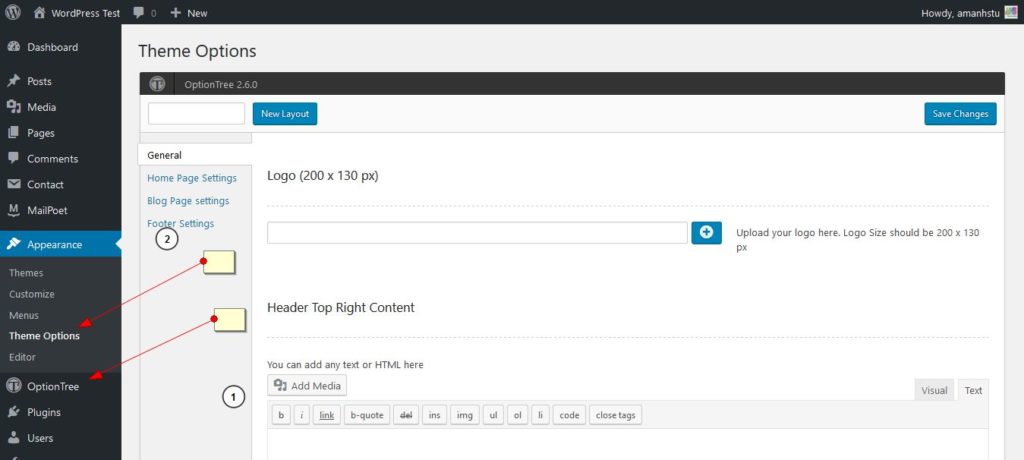Click the OptionTree logo in the header bar

pos(157,84)
